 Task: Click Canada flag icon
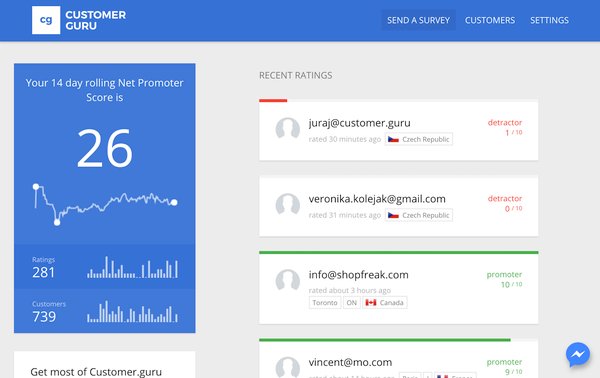[x=370, y=303]
